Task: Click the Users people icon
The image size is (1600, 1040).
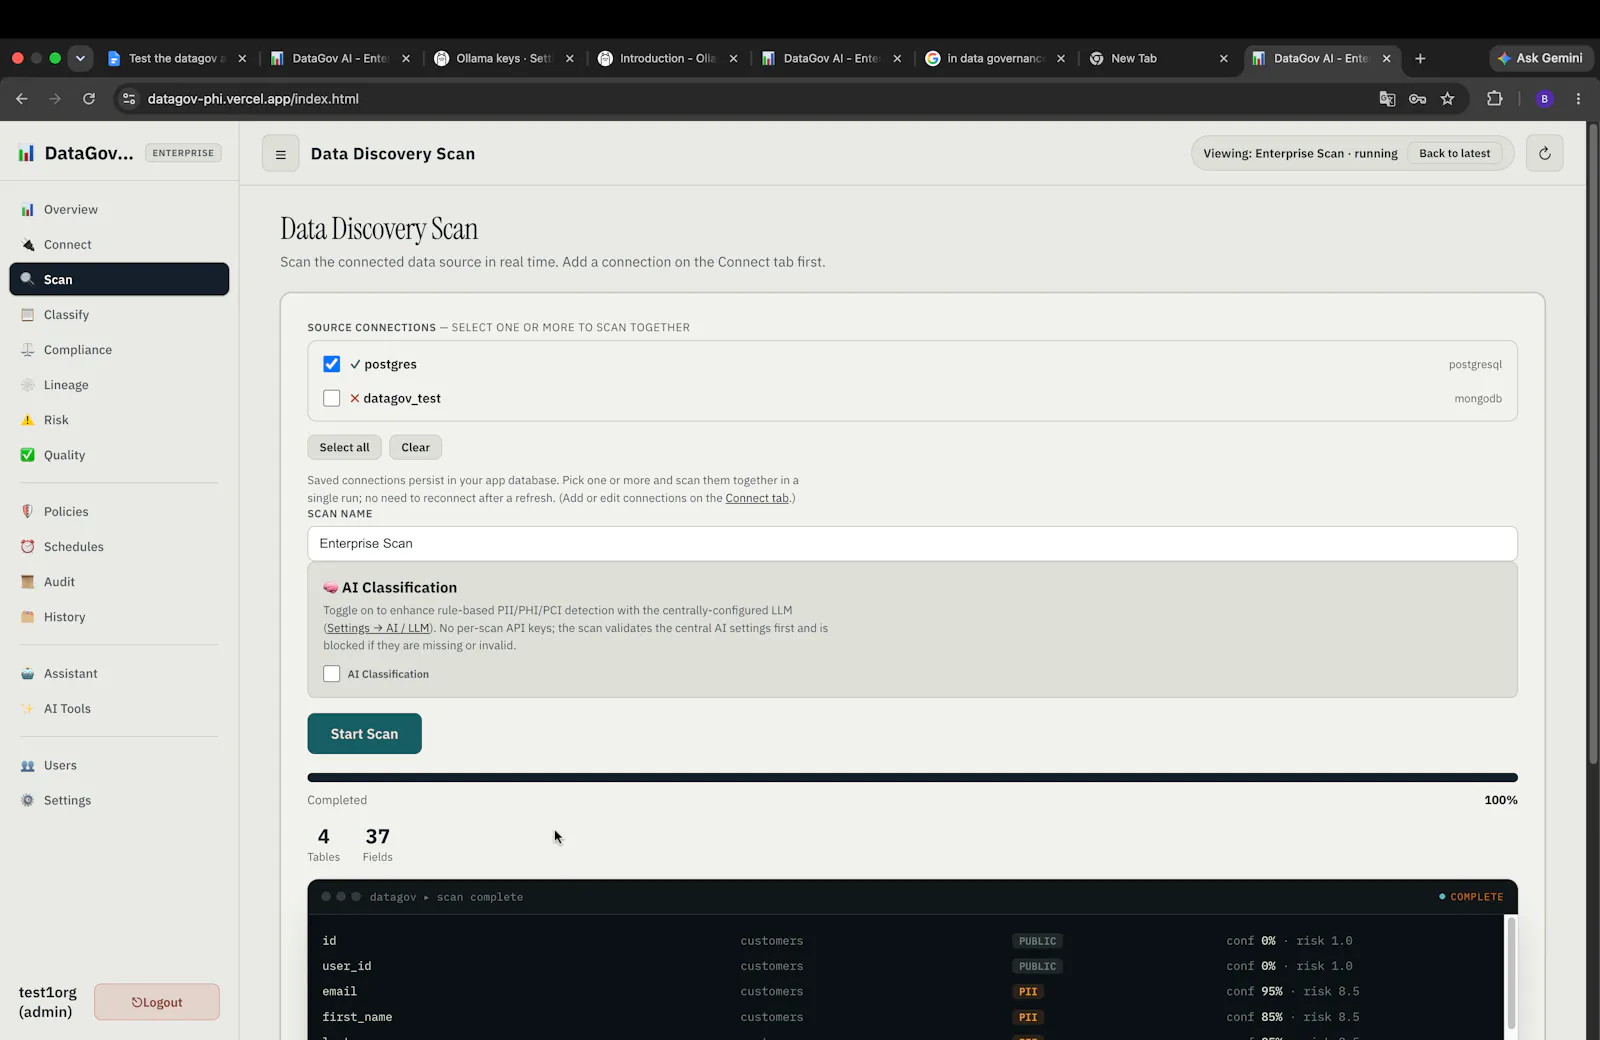Action: click(x=28, y=766)
